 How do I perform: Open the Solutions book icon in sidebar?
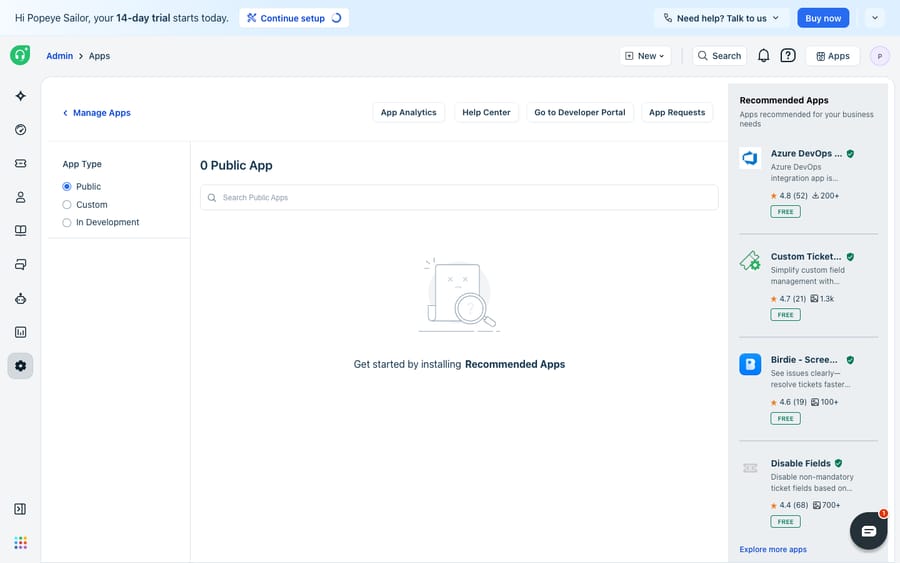click(x=21, y=231)
